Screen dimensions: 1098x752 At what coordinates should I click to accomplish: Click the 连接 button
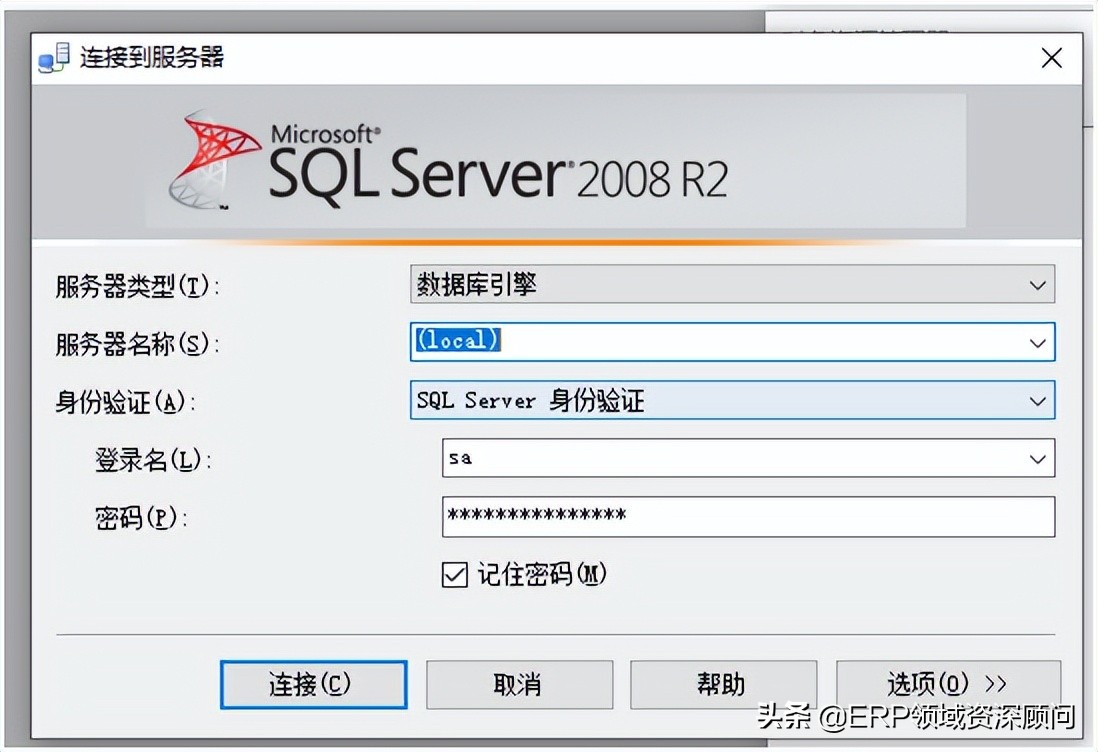point(313,684)
